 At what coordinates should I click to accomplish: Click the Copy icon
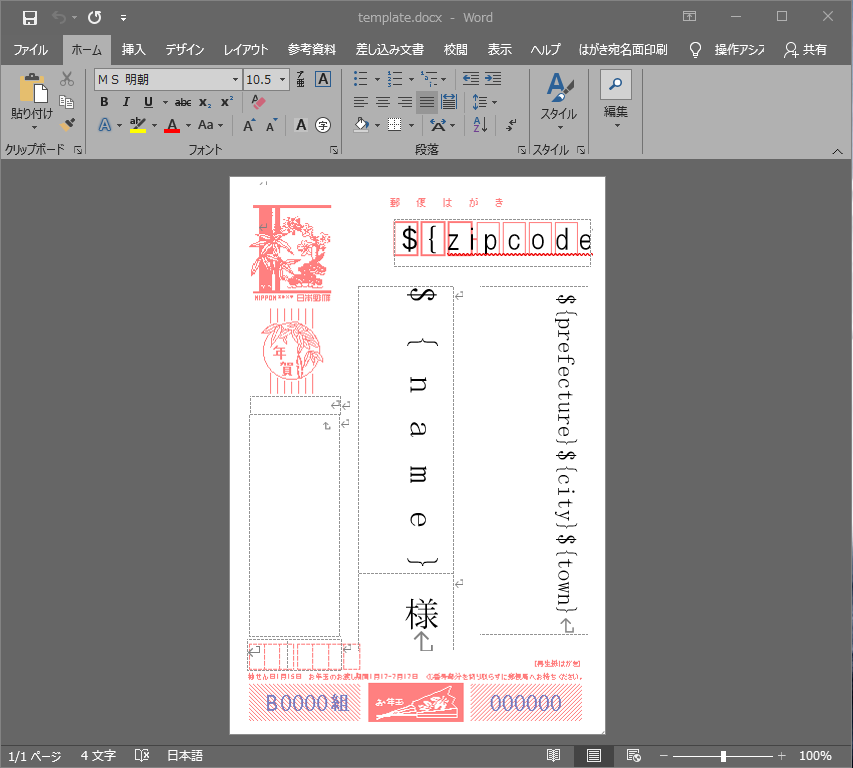tap(67, 102)
